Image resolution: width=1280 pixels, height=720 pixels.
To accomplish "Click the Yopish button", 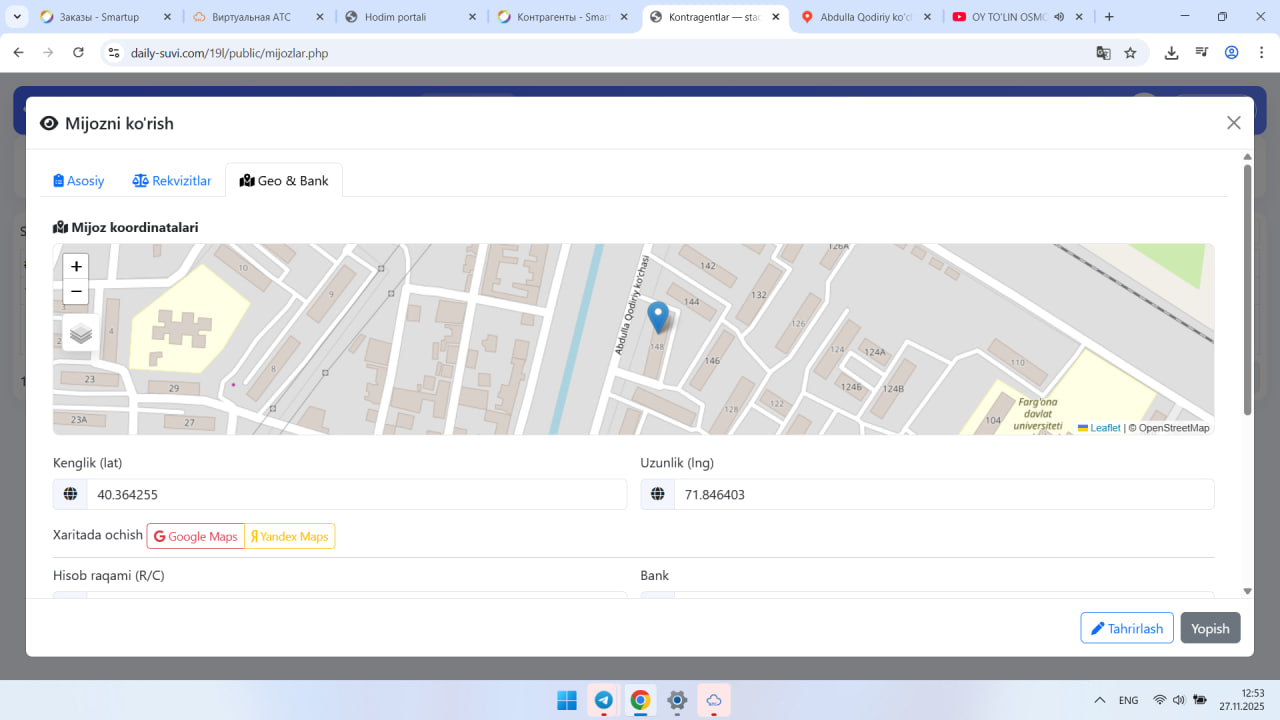I will (1210, 628).
